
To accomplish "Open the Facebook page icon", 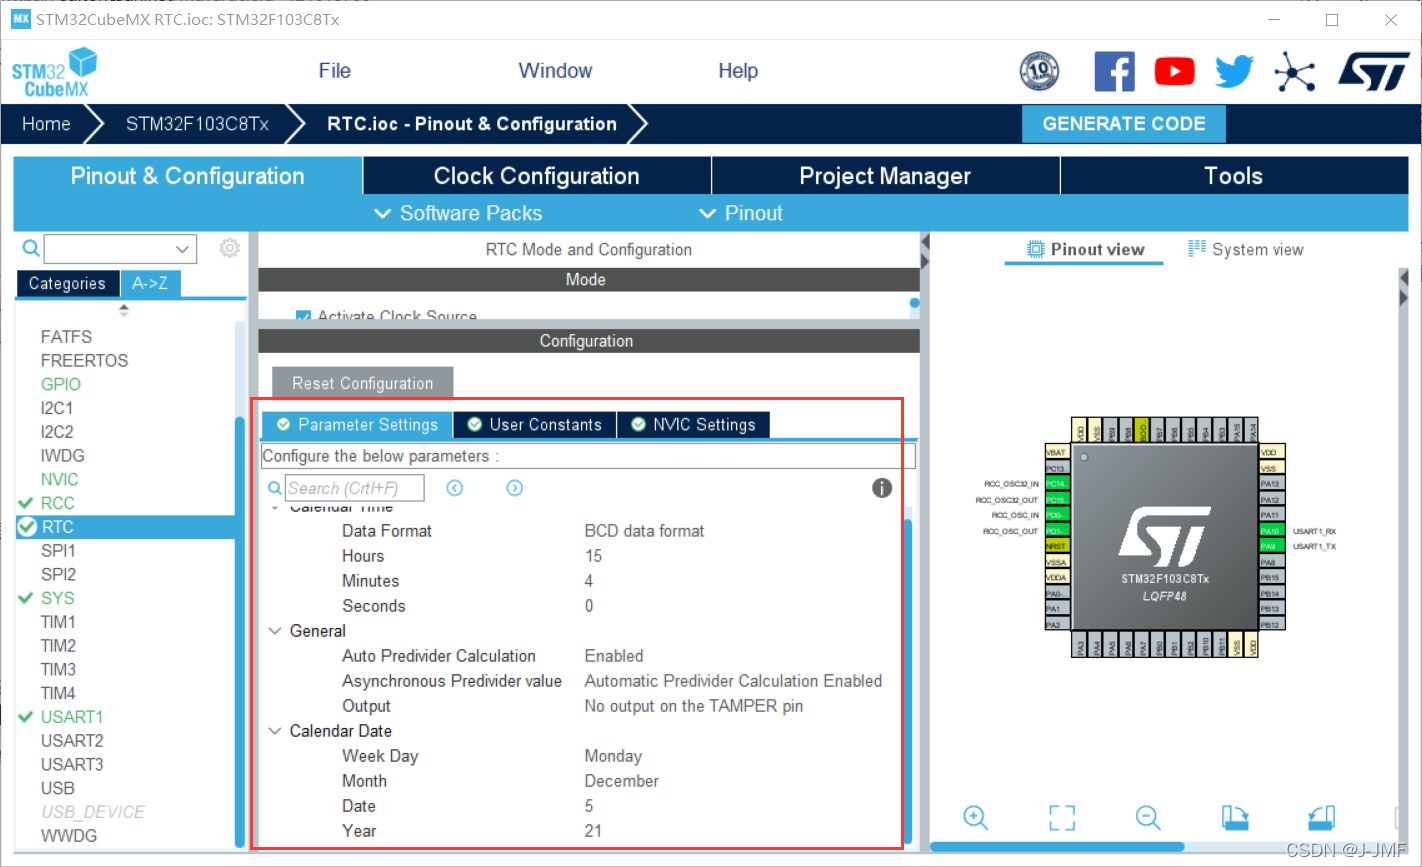I will (x=1114, y=72).
